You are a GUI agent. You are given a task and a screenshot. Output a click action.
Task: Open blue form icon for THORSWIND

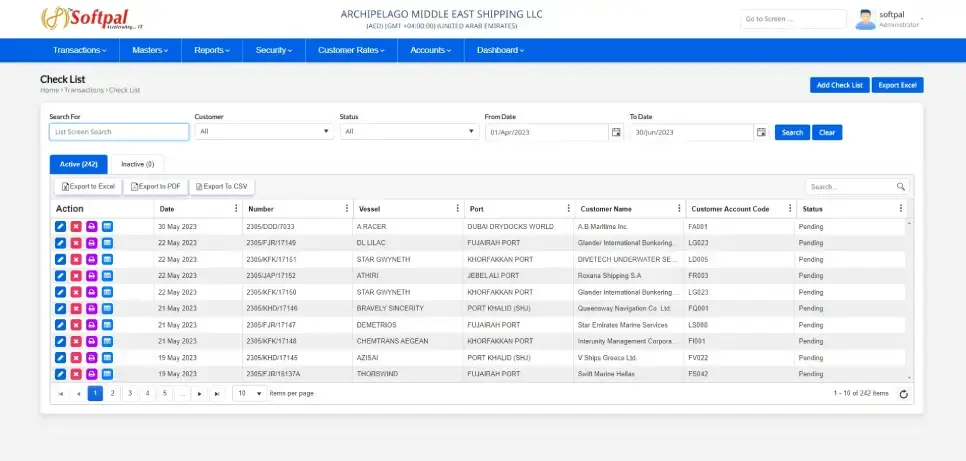[x=107, y=374]
